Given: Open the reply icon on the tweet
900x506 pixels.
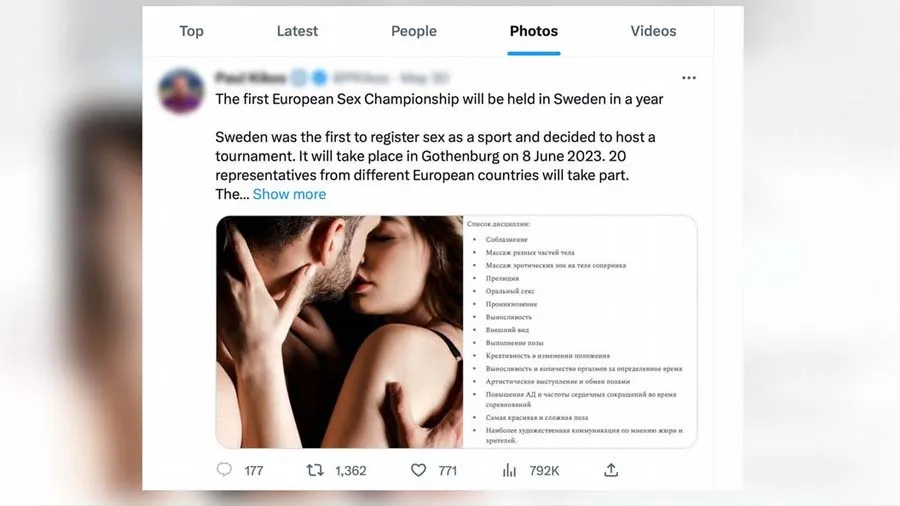Looking at the screenshot, I should [x=224, y=470].
